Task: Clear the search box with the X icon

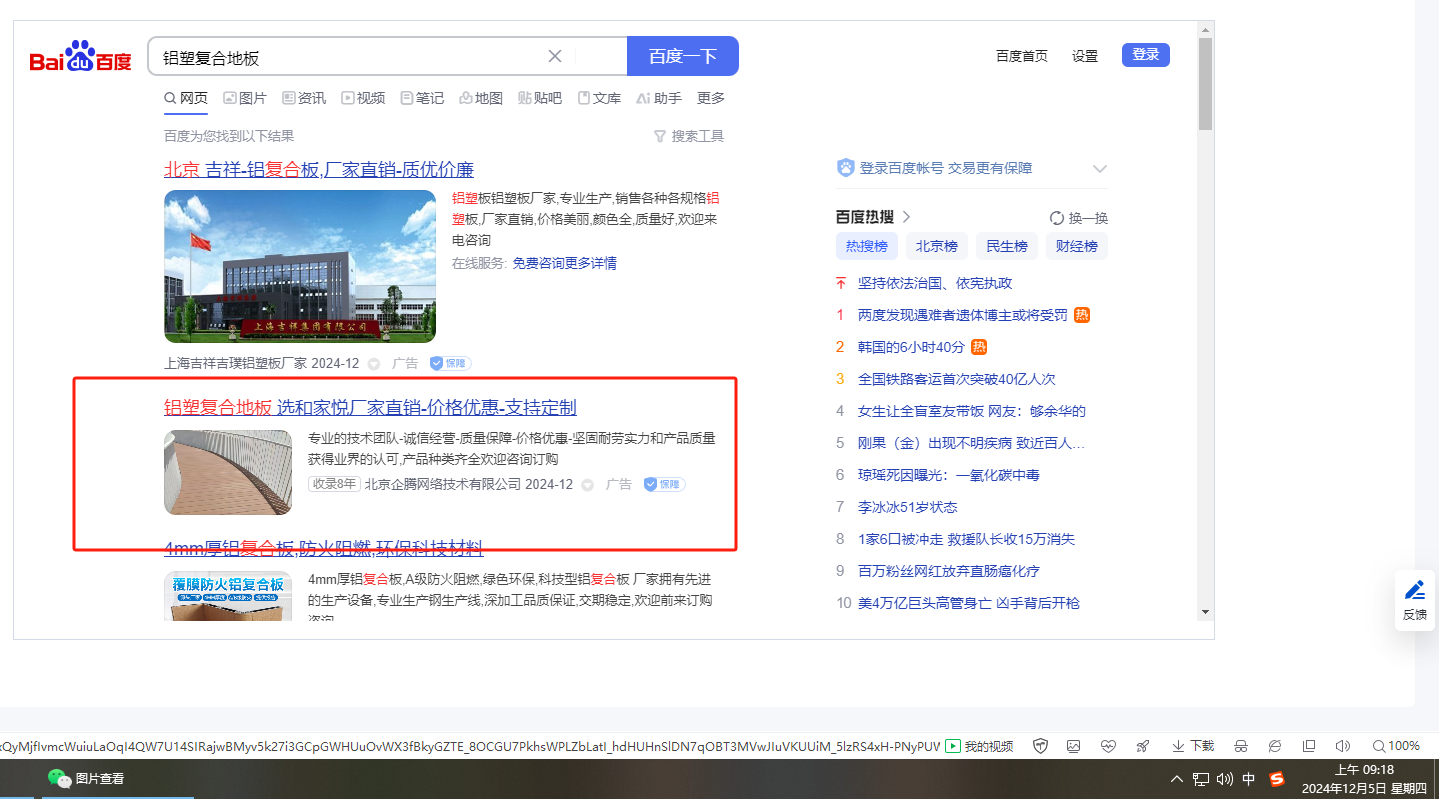Action: [x=555, y=56]
